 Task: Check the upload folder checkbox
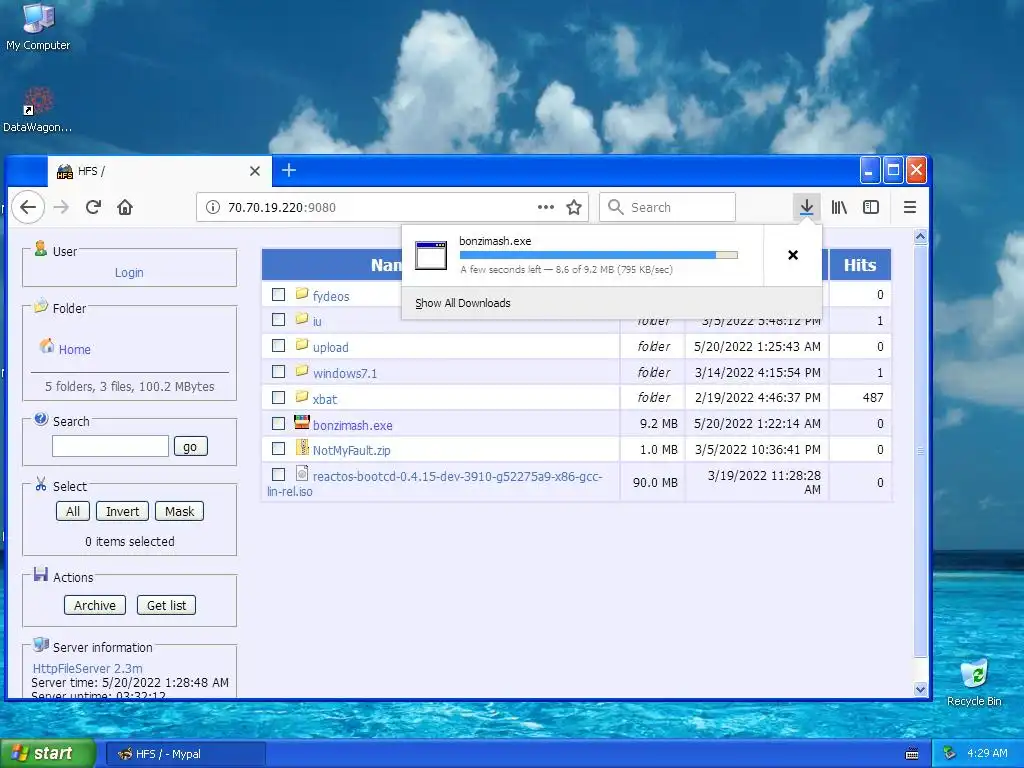(x=278, y=345)
